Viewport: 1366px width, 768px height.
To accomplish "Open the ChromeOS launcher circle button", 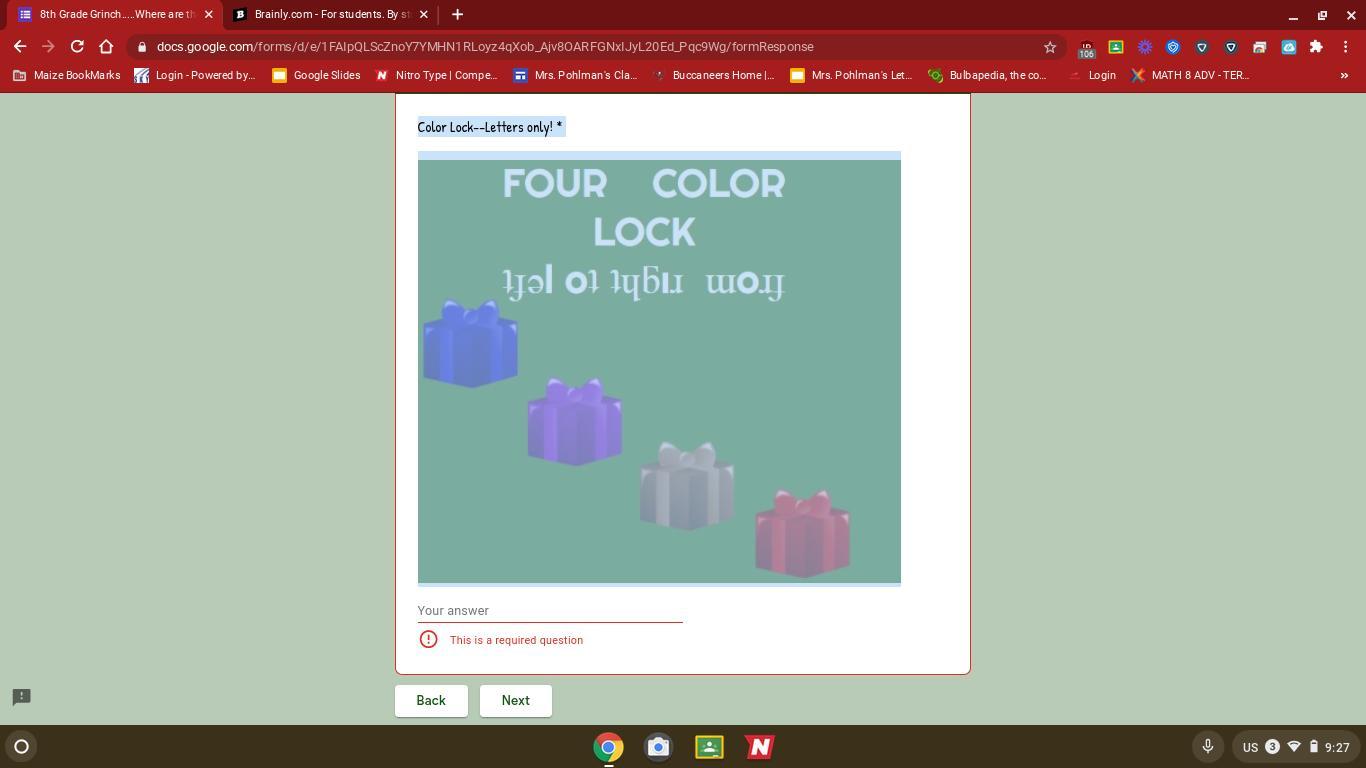I will coord(21,747).
